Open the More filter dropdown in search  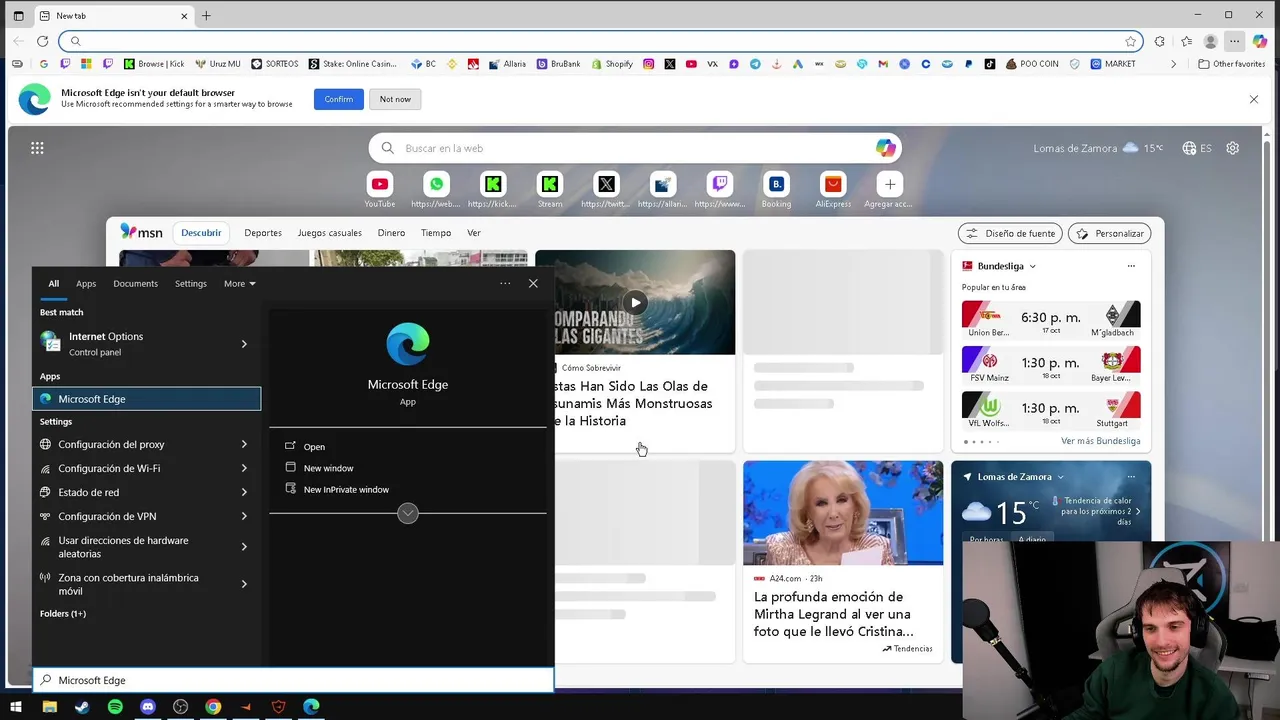pos(240,284)
